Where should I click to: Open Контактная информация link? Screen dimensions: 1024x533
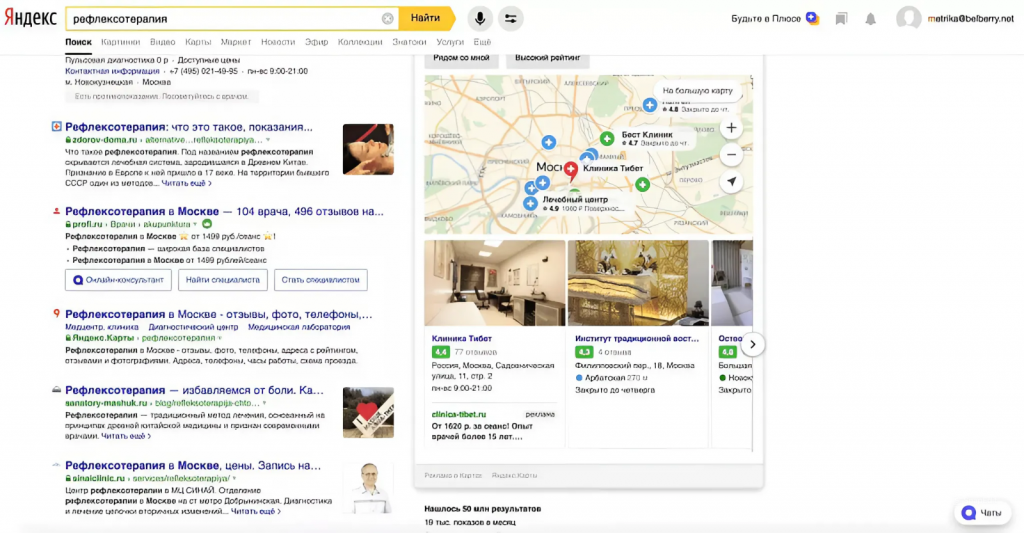coord(112,71)
